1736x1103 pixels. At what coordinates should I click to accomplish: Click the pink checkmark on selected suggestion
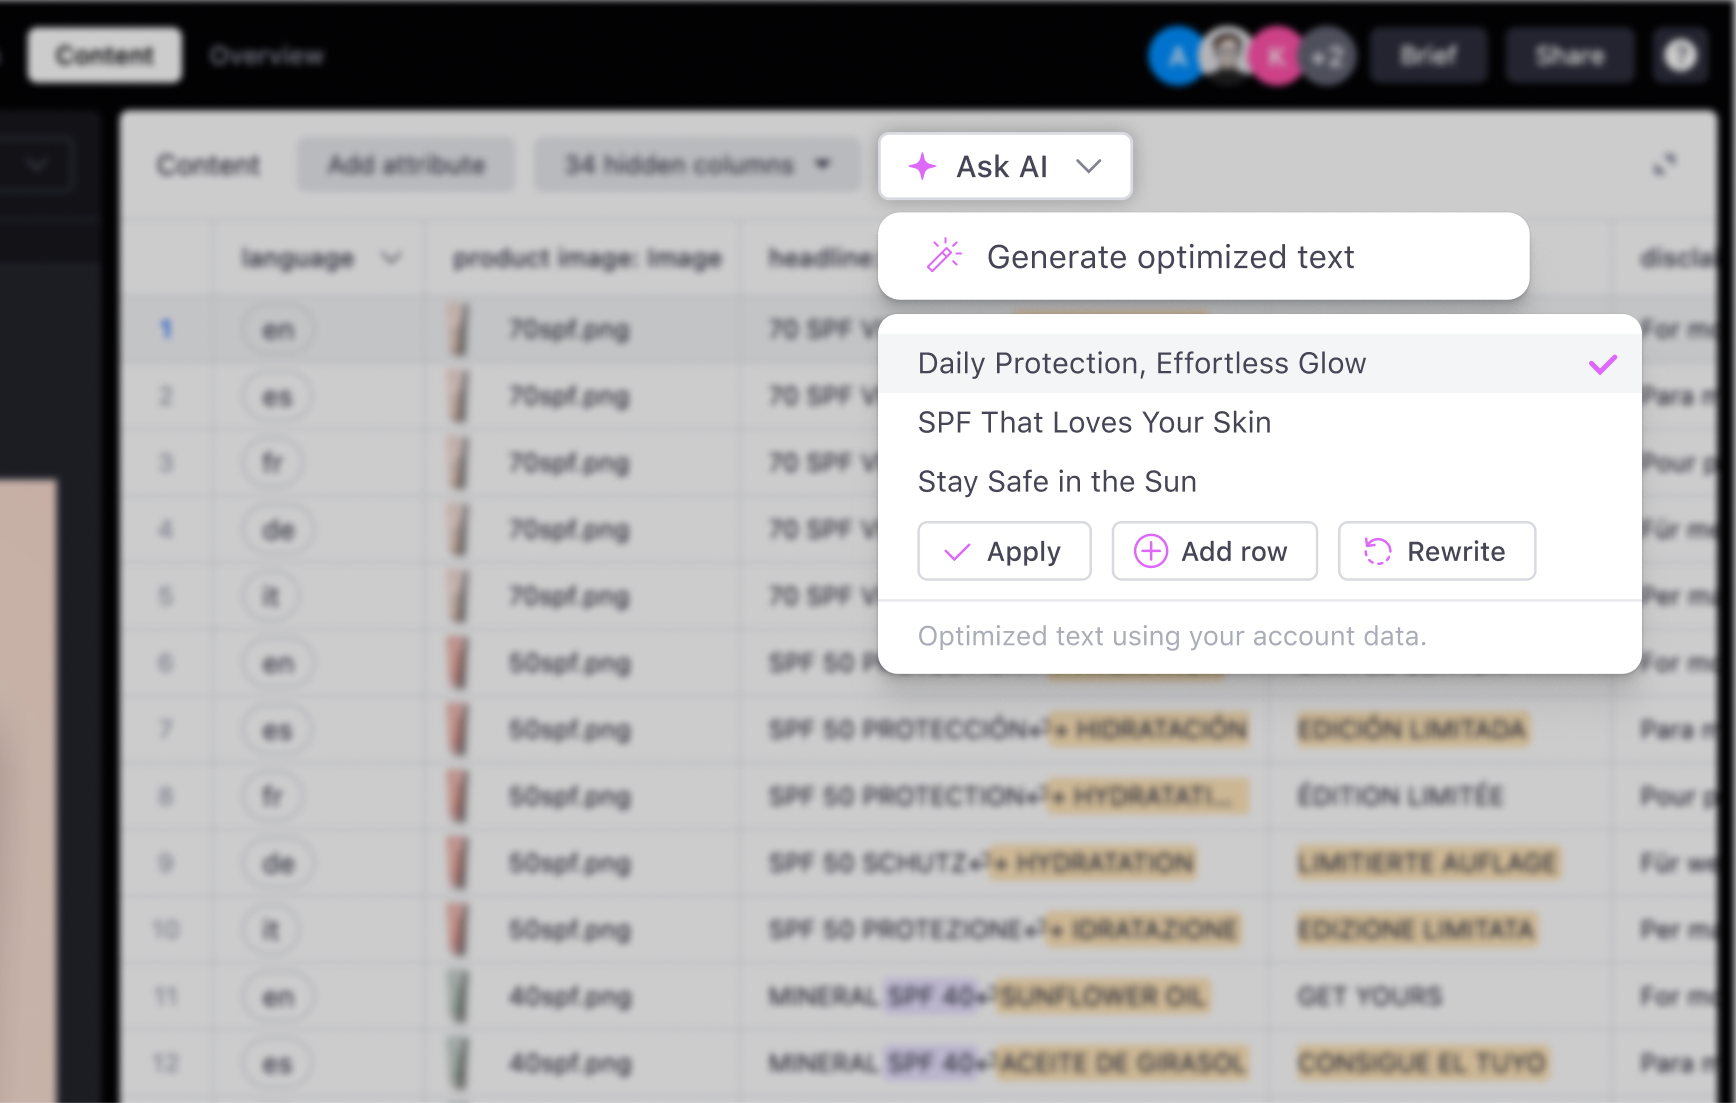coord(1603,364)
